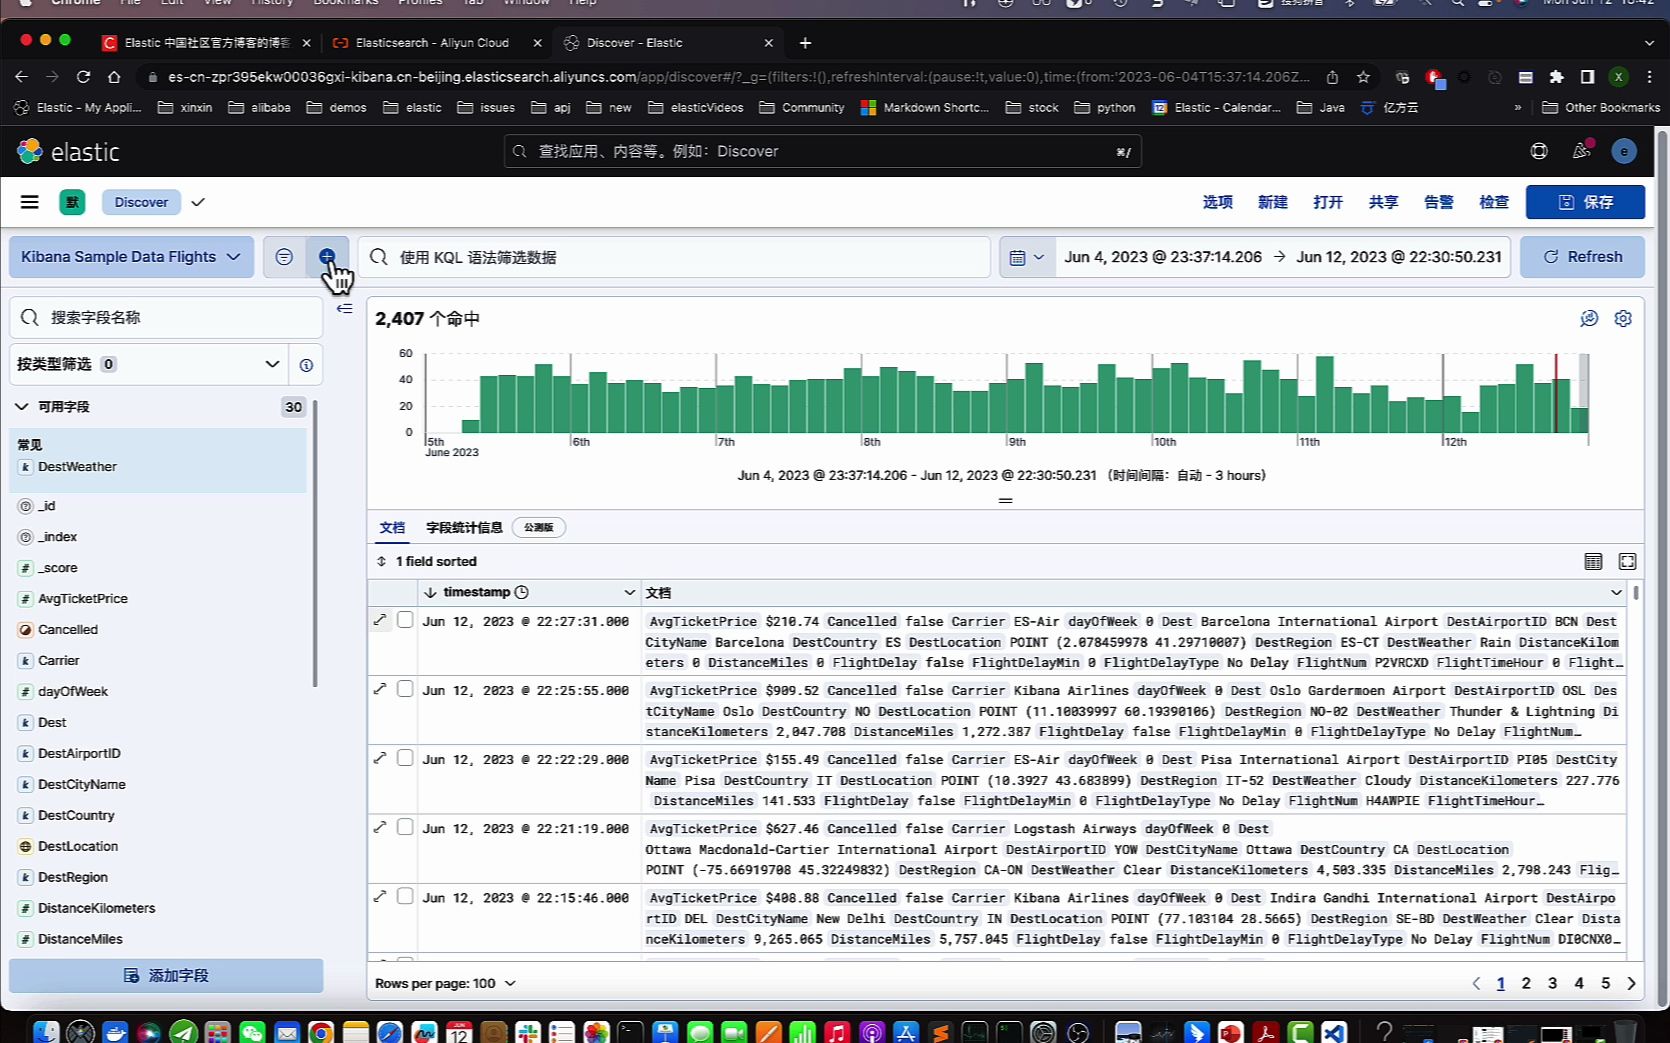
Task: Enter full screen for documents table
Action: click(1627, 561)
